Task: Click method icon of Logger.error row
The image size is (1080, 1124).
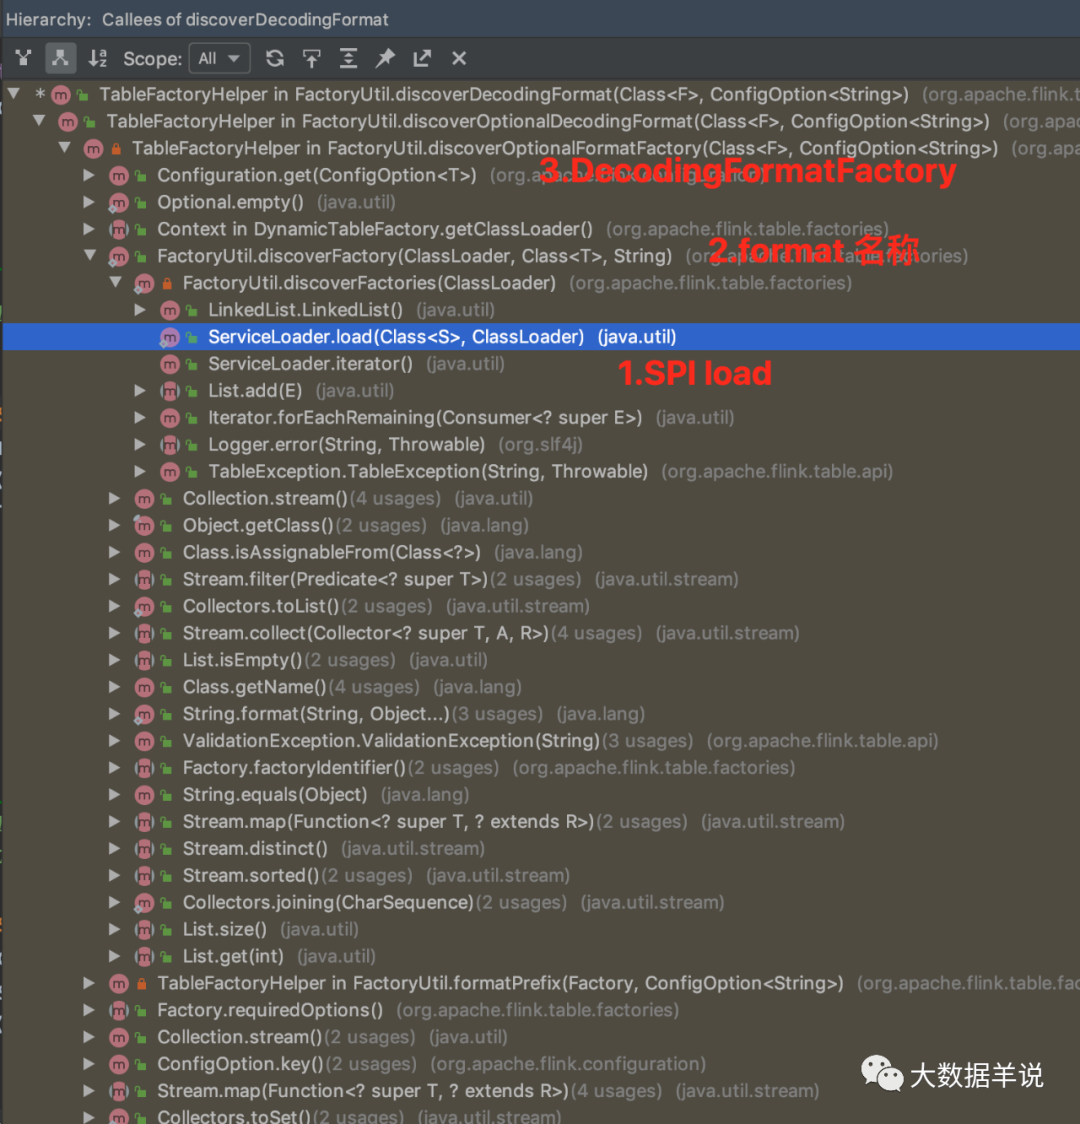Action: 169,444
